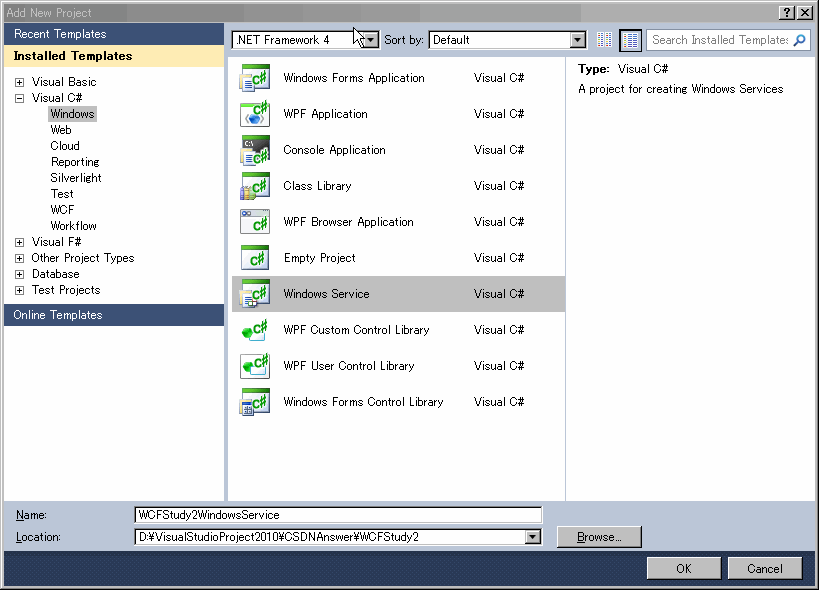
Task: Expand the Test Projects node
Action: tap(19, 290)
